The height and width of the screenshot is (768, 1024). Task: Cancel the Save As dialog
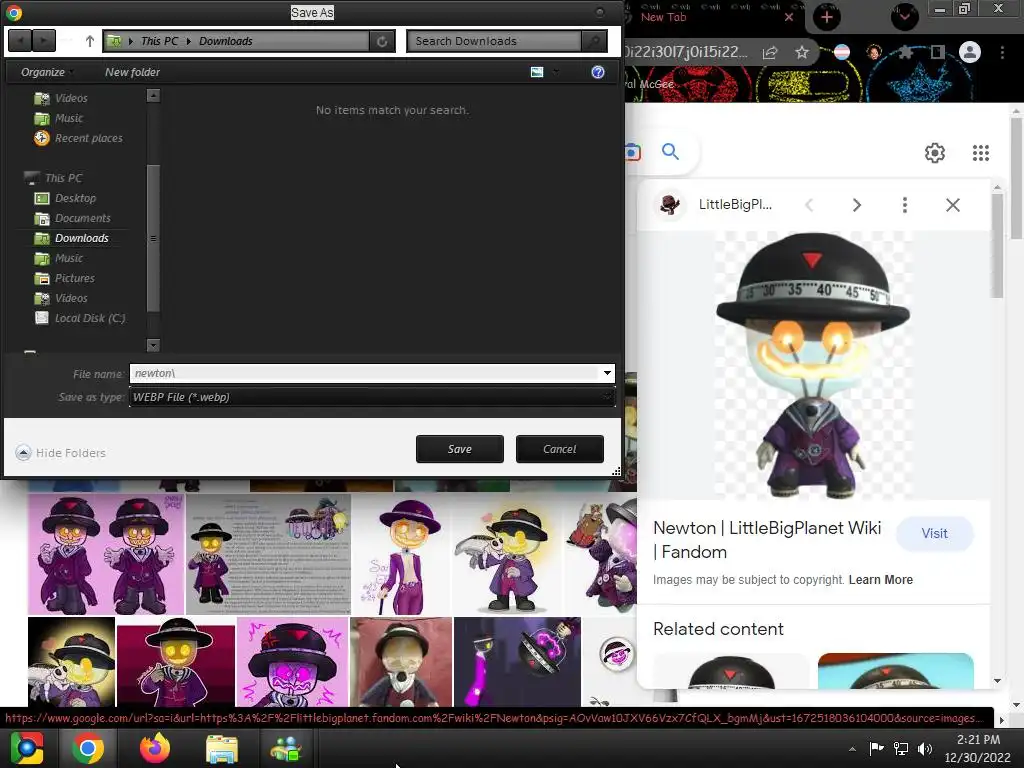coord(560,449)
